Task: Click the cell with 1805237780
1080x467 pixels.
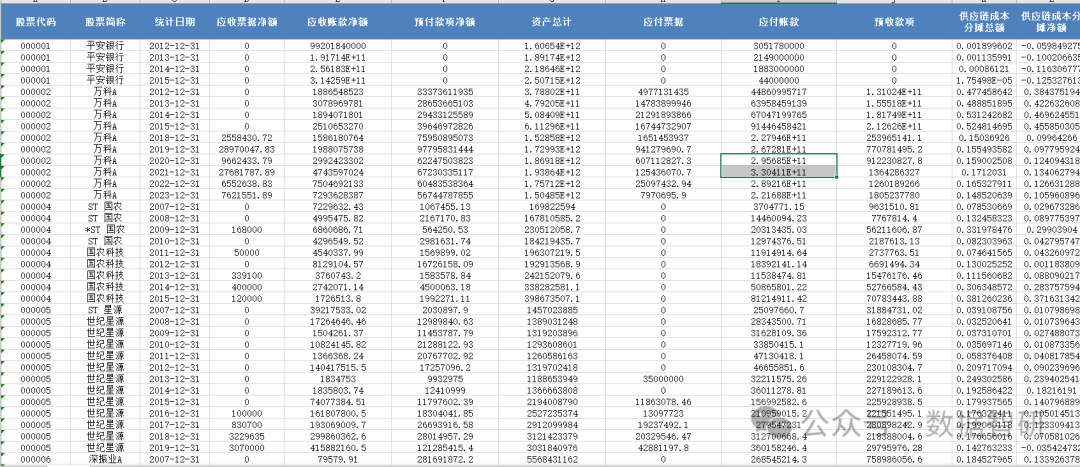Action: (894, 196)
